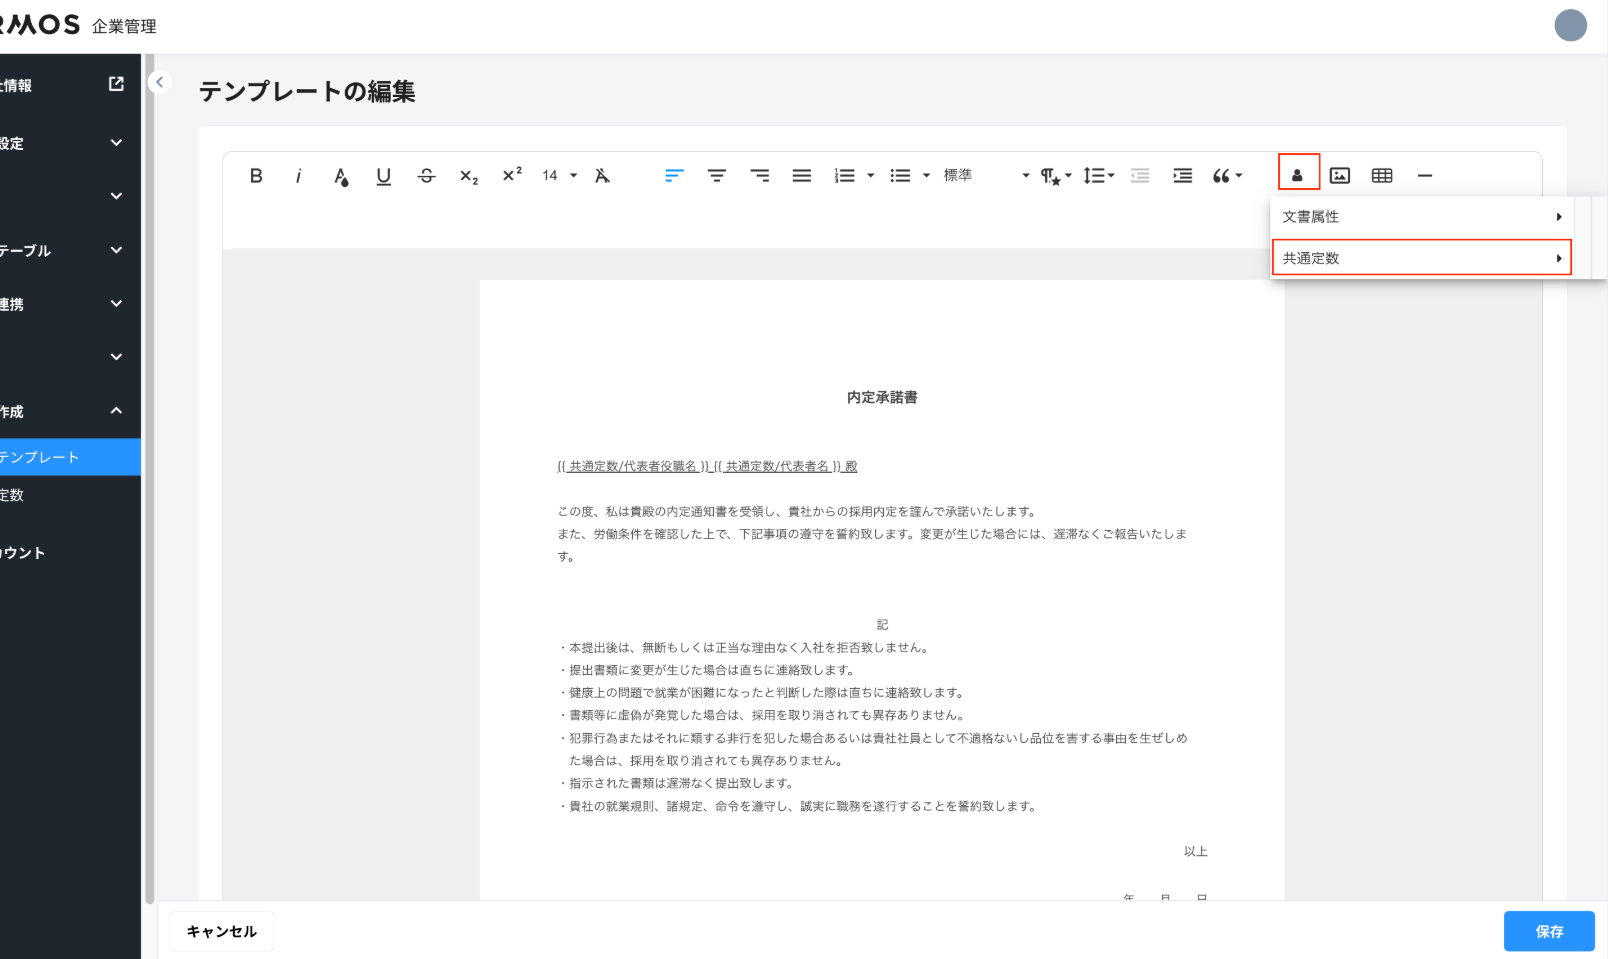Apply italic formatting

(x=298, y=176)
